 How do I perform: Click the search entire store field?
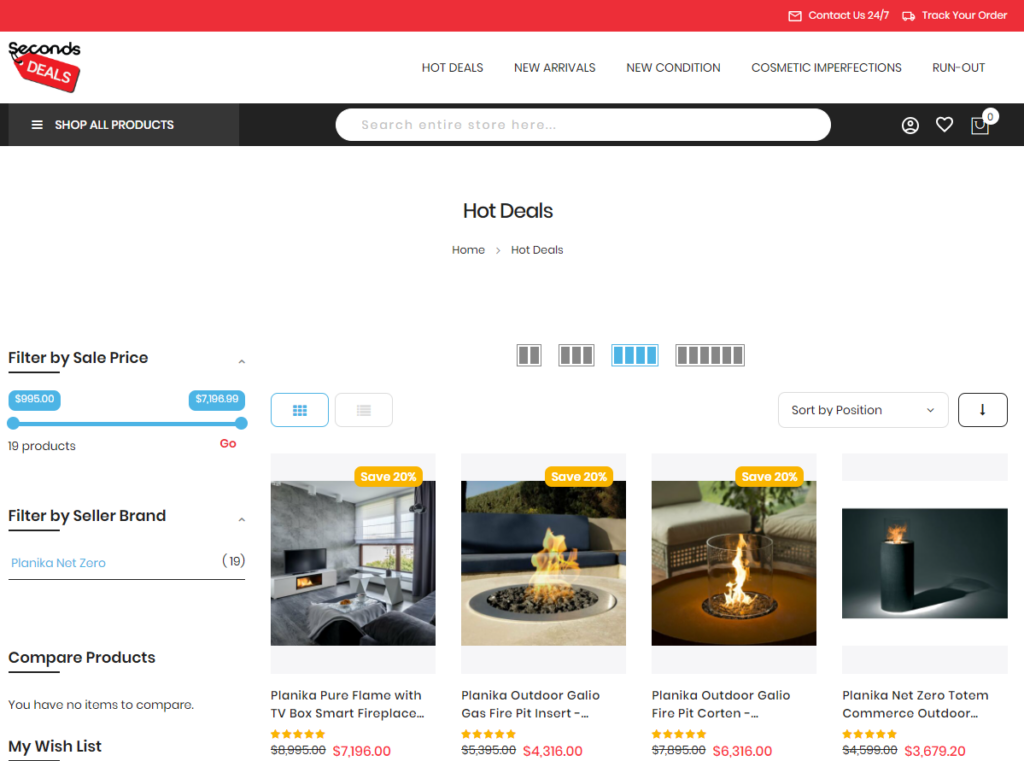(x=582, y=125)
